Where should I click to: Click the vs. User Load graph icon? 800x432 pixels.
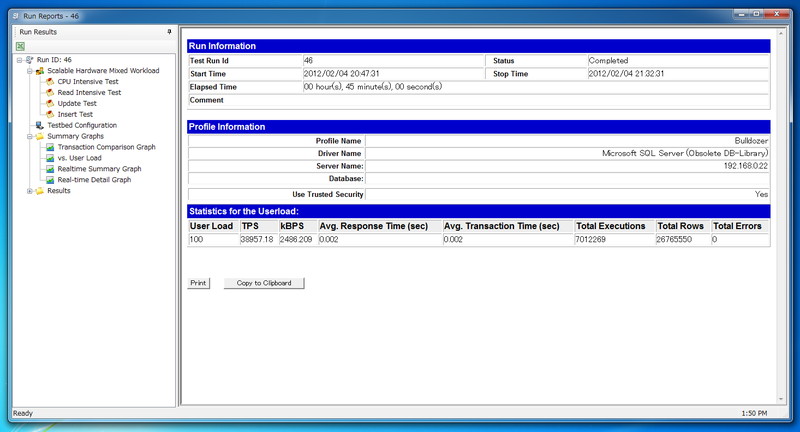point(50,158)
